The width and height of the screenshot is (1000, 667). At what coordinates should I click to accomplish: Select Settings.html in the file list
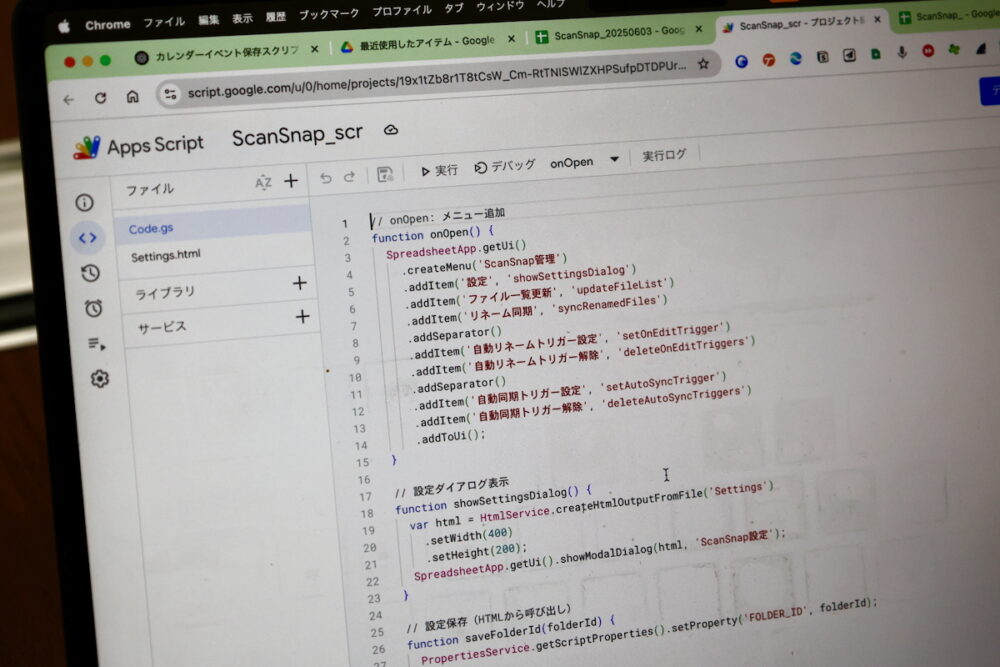(165, 256)
